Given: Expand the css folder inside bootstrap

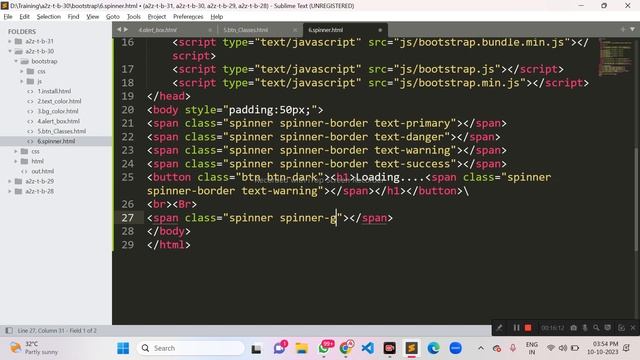Looking at the screenshot, I should click(22, 71).
